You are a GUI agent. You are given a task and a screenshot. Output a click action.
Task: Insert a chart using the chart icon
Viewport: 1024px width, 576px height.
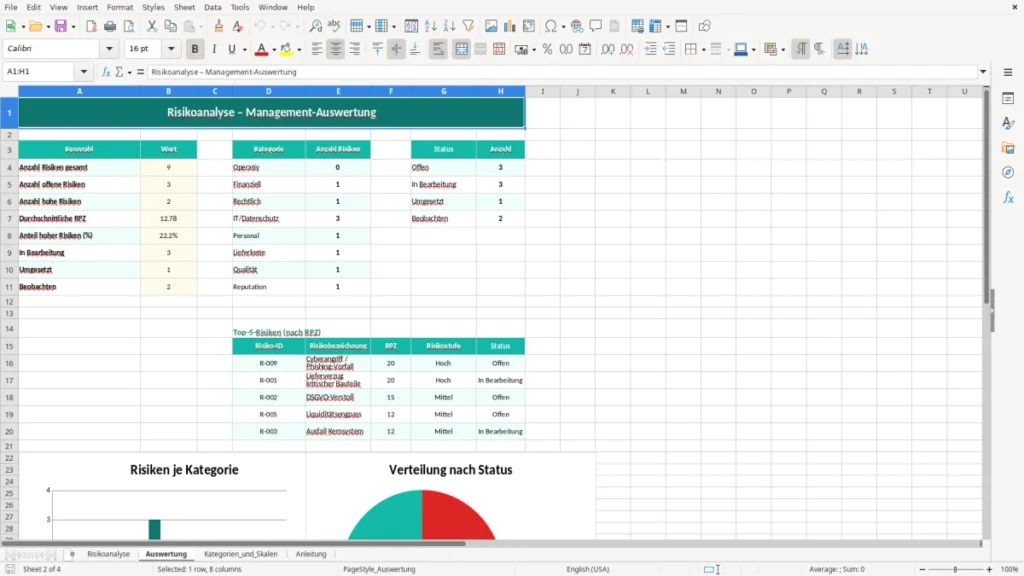509,26
